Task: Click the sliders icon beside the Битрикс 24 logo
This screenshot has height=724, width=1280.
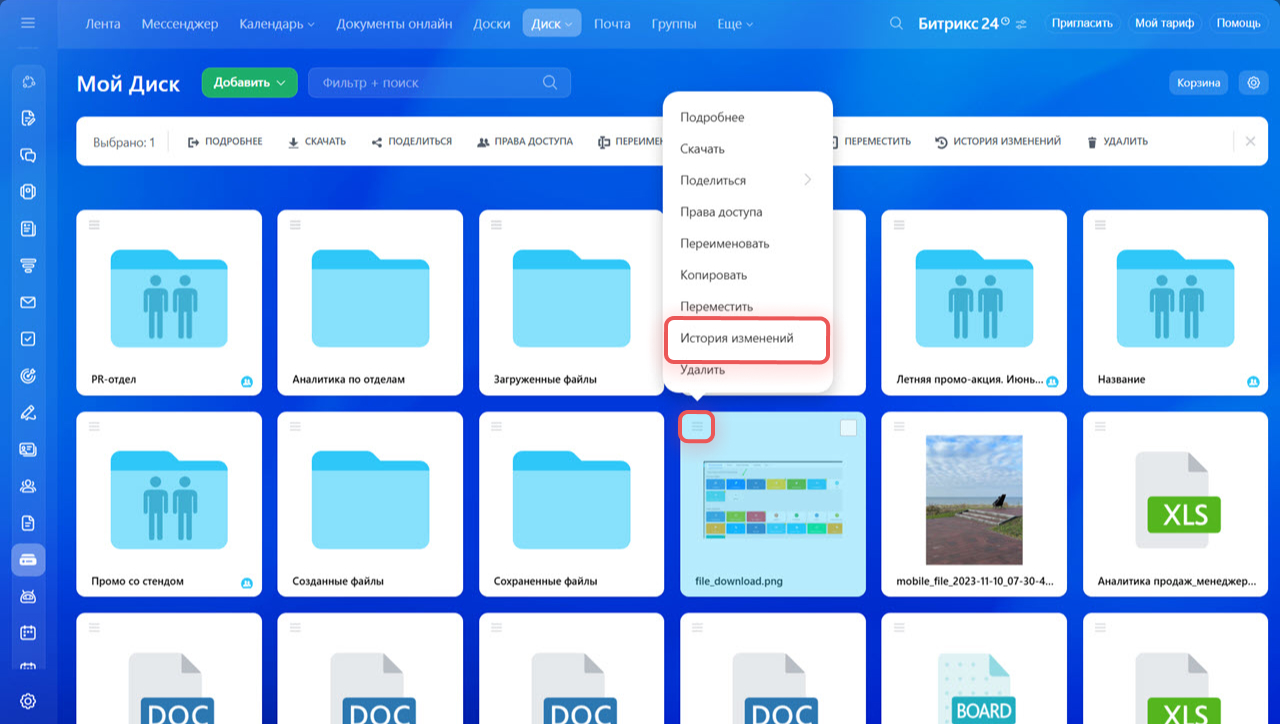Action: tap(1021, 24)
